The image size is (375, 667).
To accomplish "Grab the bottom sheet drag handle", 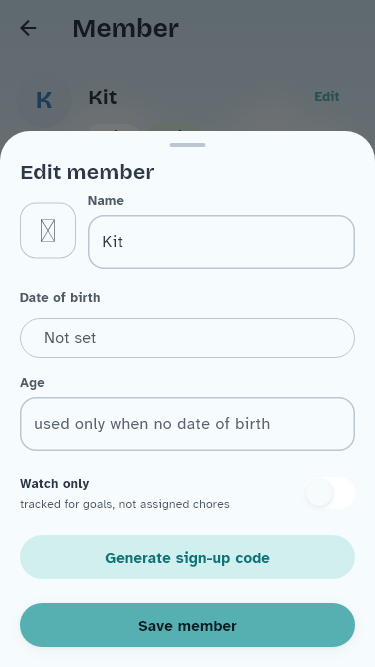I will tap(188, 145).
